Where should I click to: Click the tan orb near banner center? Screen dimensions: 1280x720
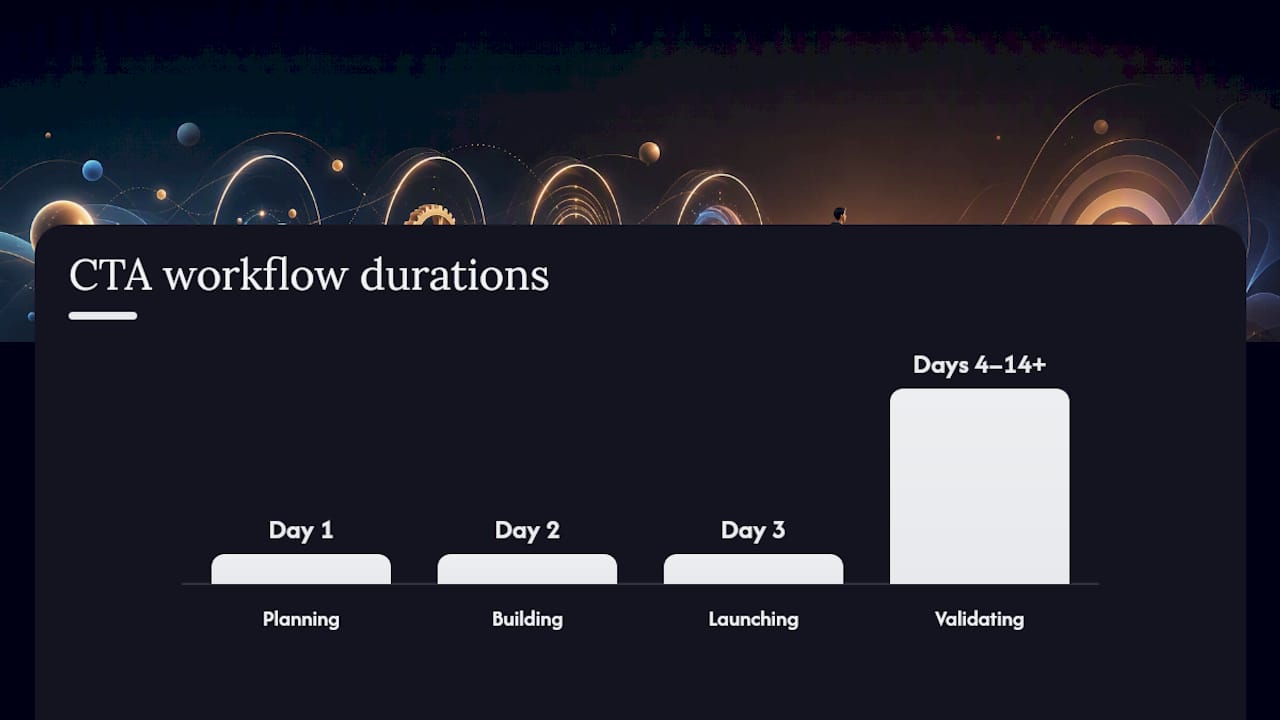649,152
